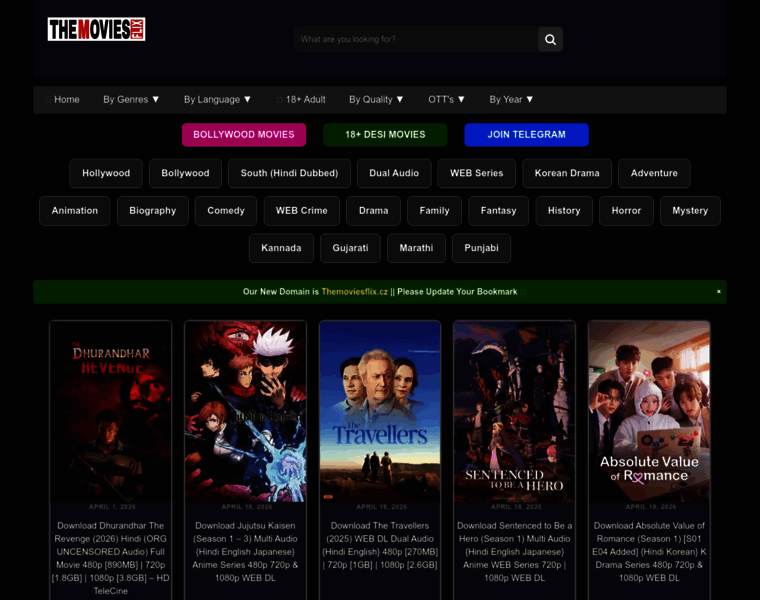Click the Join Telegram button
The height and width of the screenshot is (600, 760).
pyautogui.click(x=526, y=134)
